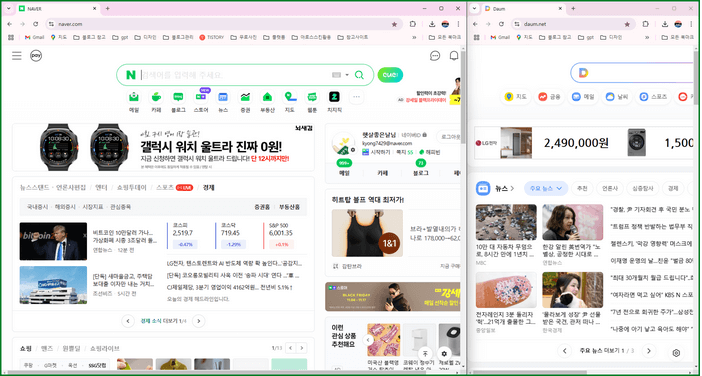702x376 pixels.
Task: Open Naver 부동산 shortcut icon
Action: pyautogui.click(x=267, y=97)
